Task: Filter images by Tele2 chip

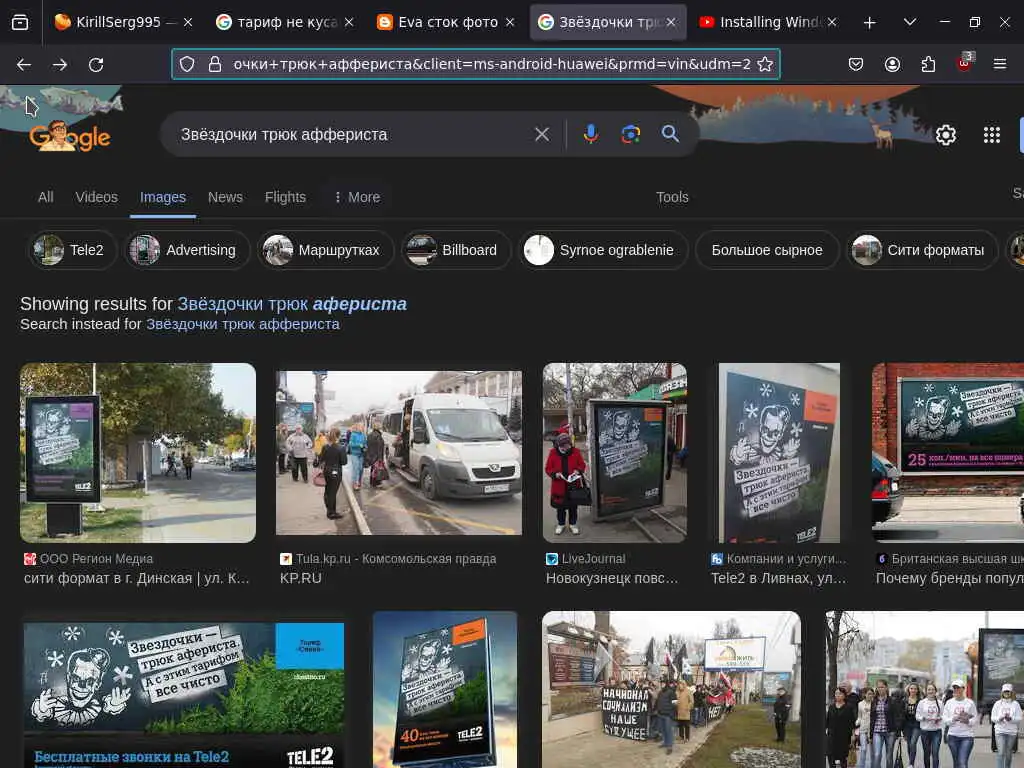Action: tap(72, 250)
